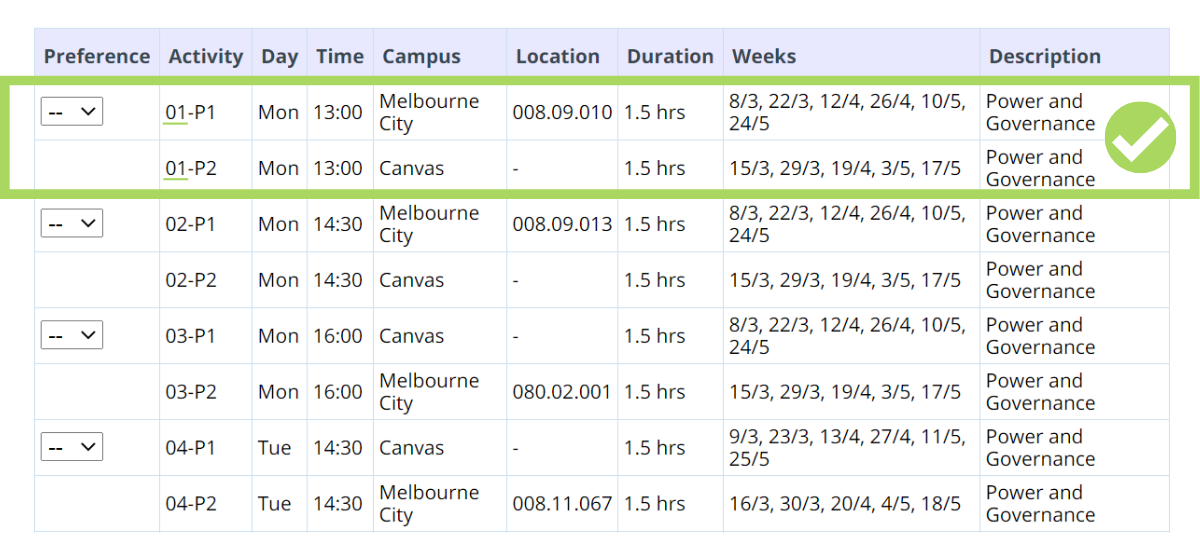
Task: Open preference dropdown for activity 02-P1
Action: 72,224
